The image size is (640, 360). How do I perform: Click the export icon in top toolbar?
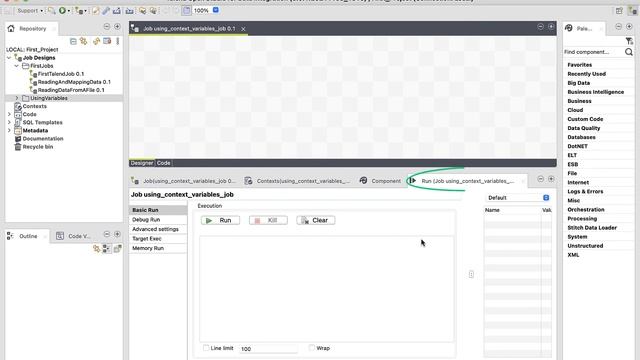click(116, 11)
